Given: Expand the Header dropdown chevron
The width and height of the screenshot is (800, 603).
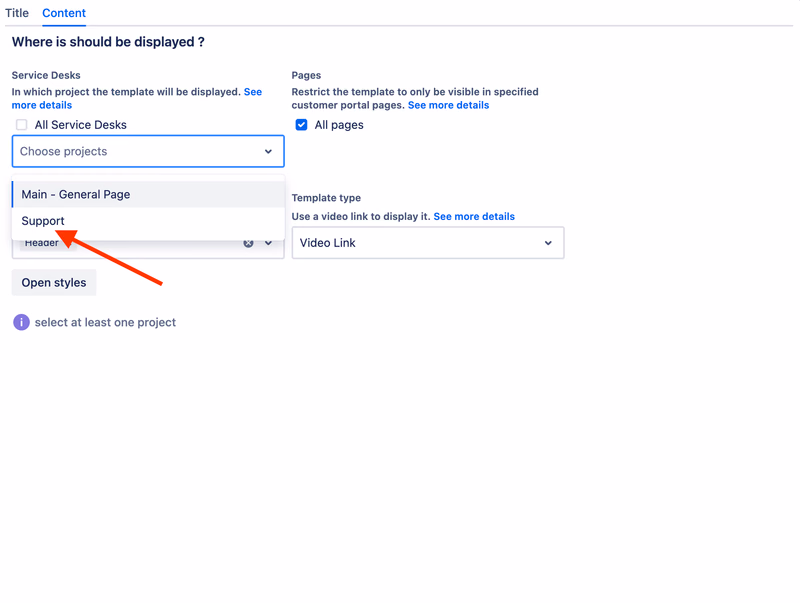Looking at the screenshot, I should 268,243.
